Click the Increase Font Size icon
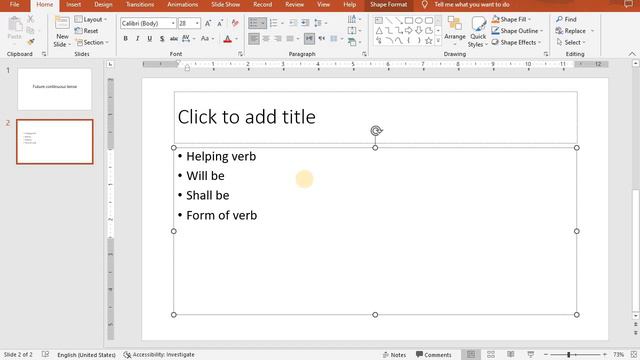Screen dimensions: 640x360 (x=208, y=23)
